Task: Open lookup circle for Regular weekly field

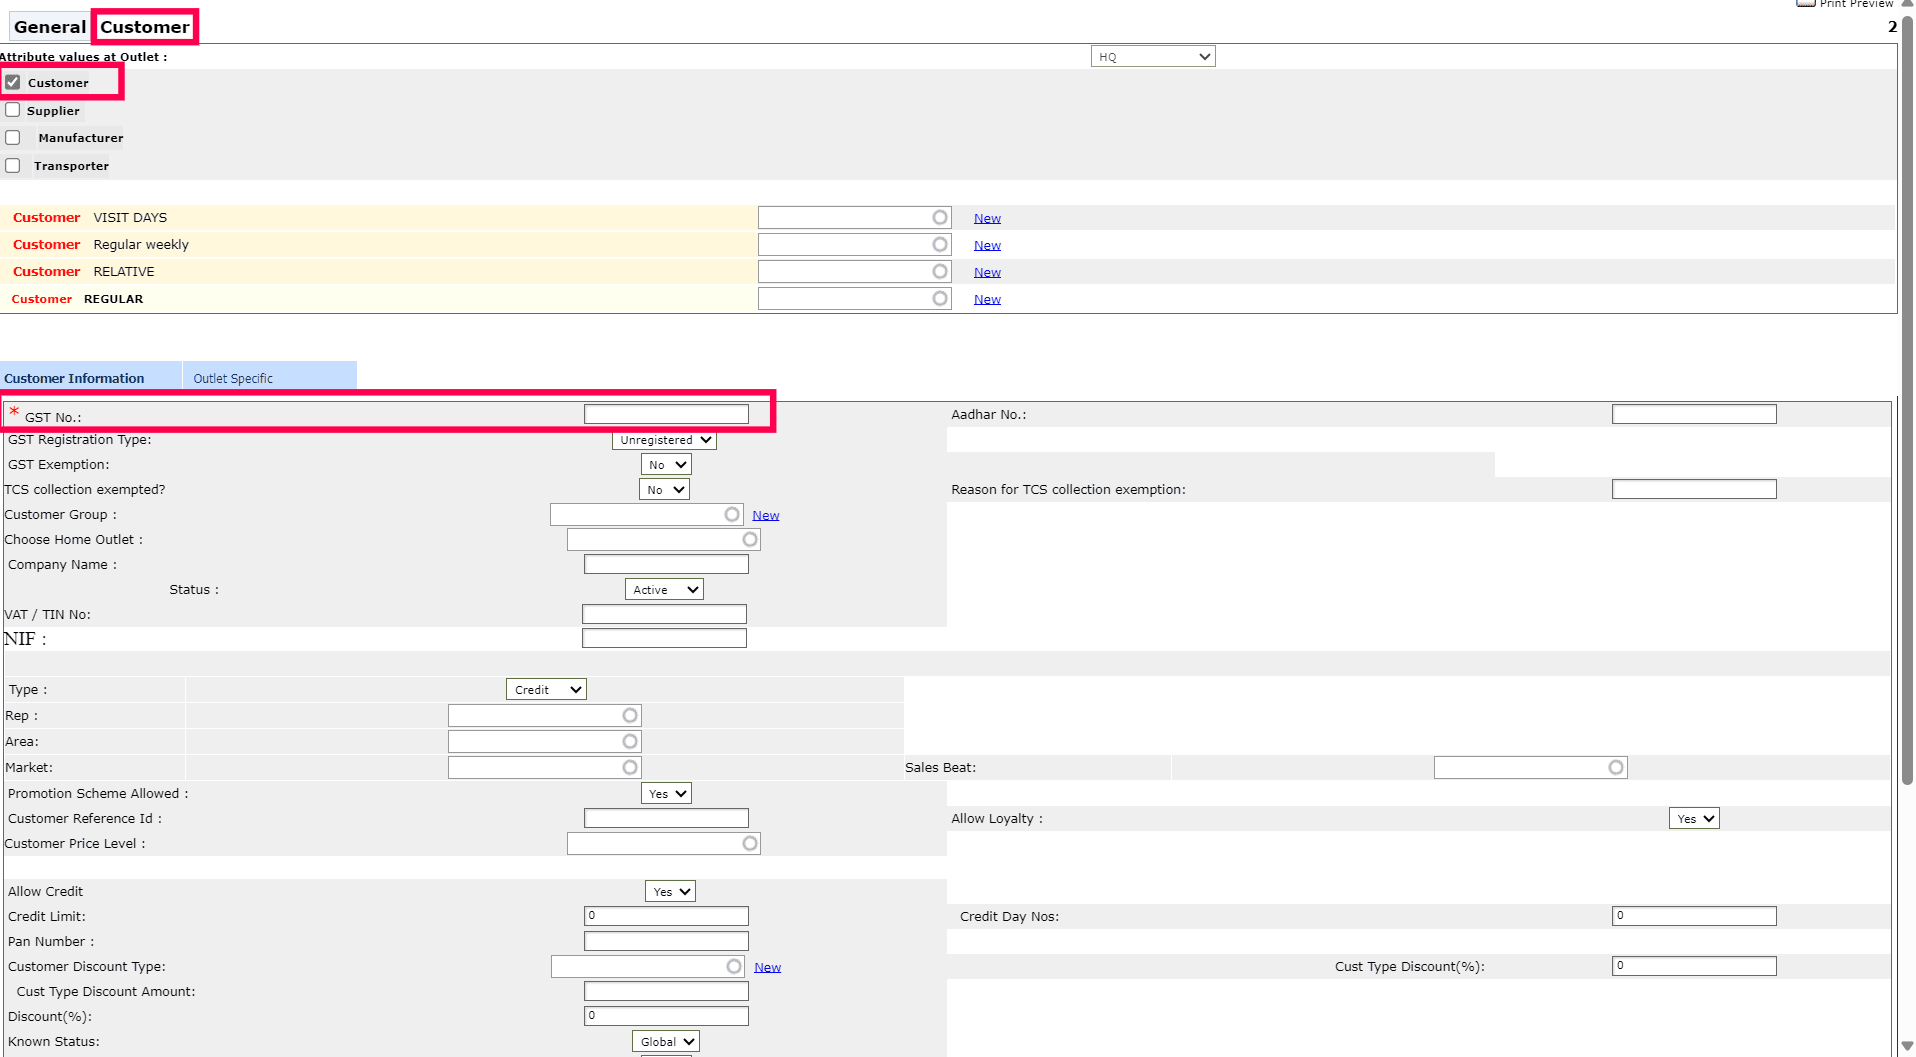Action: (940, 244)
